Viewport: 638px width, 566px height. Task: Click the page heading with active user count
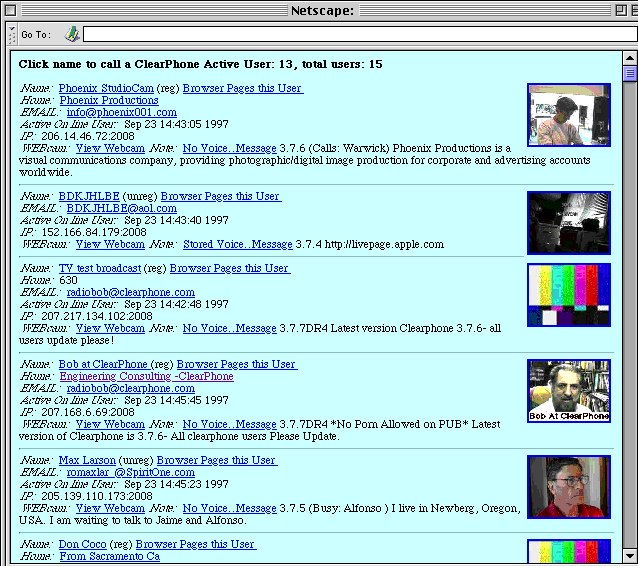(x=201, y=64)
